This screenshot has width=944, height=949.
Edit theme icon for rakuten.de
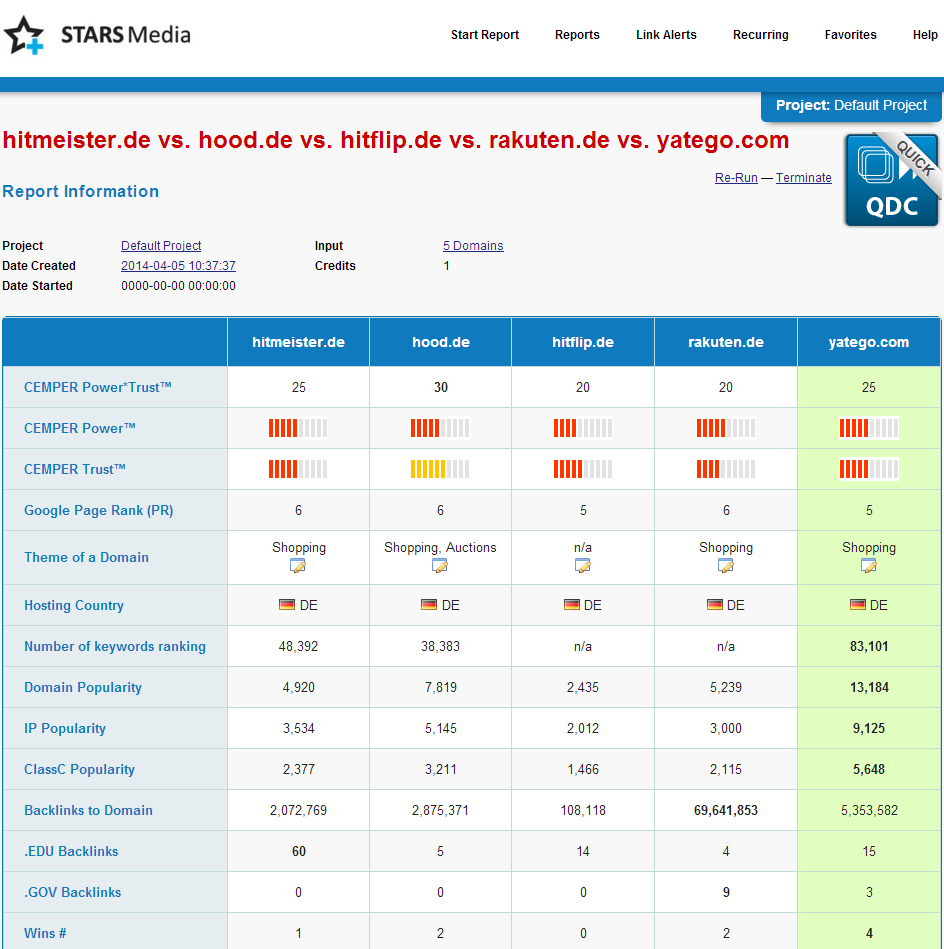(x=726, y=566)
